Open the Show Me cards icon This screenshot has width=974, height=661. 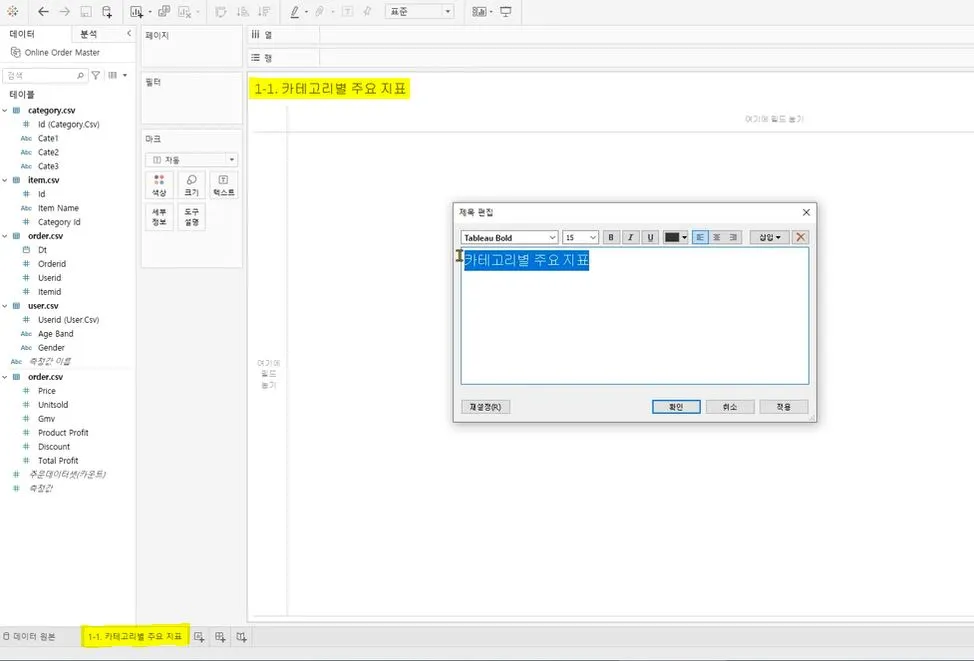tap(478, 12)
